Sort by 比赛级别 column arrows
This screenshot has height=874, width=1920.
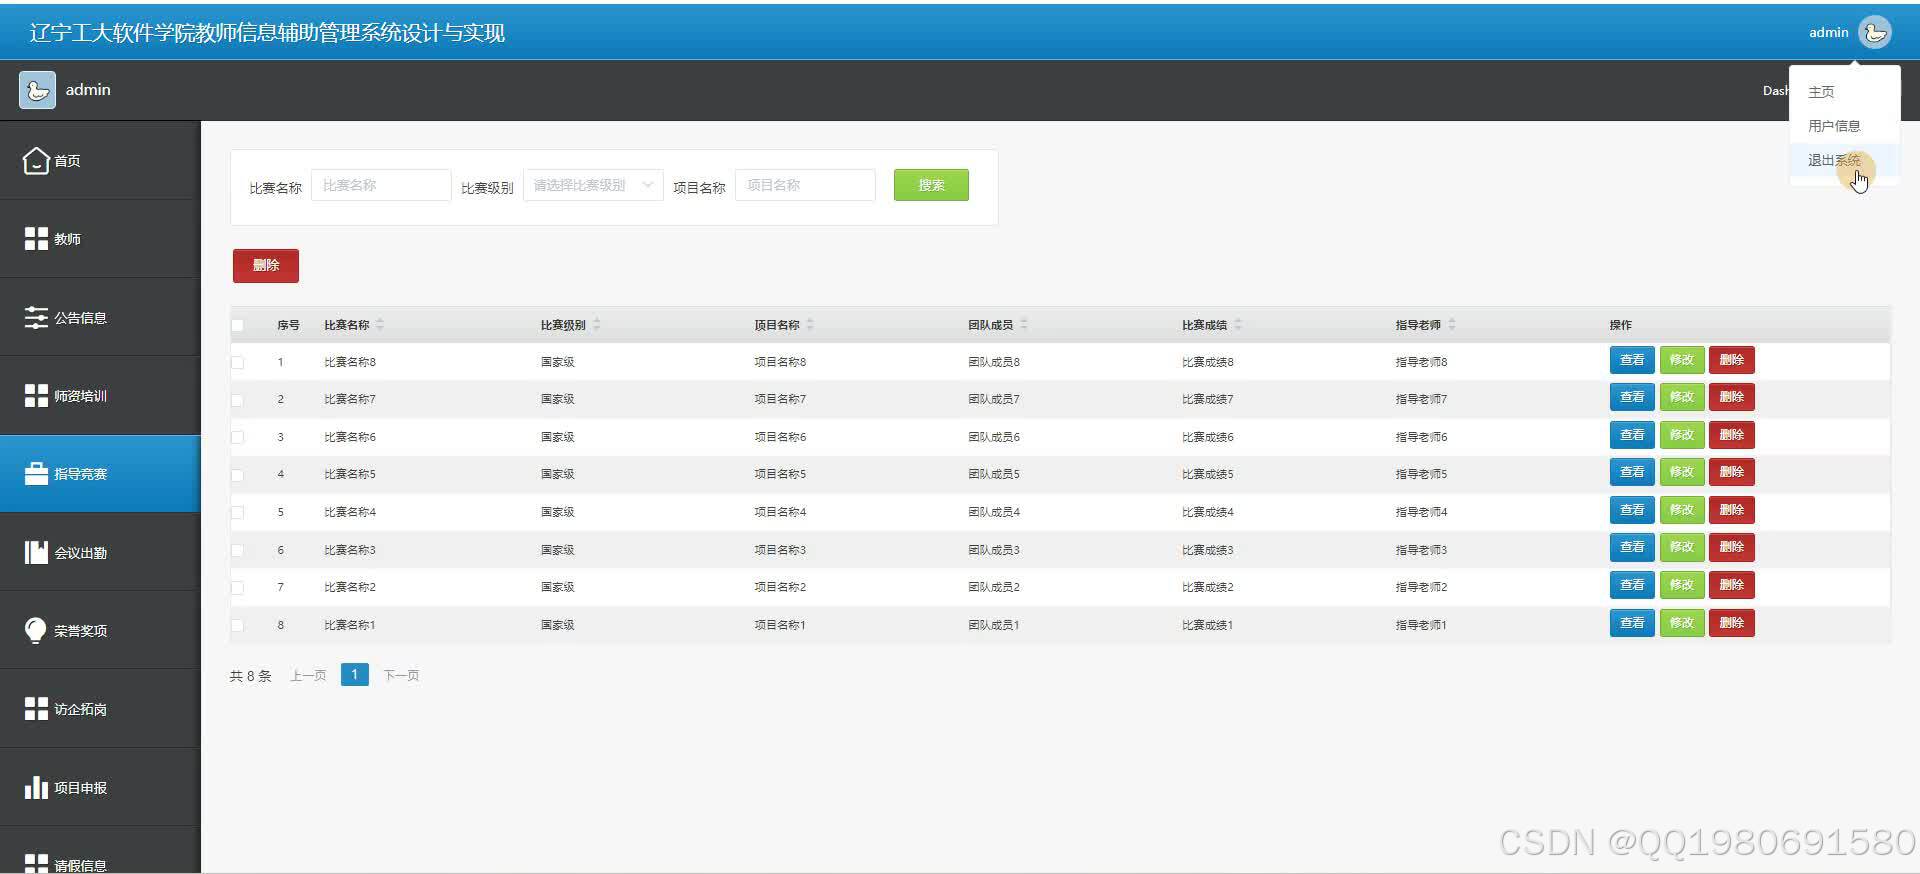[x=597, y=325]
